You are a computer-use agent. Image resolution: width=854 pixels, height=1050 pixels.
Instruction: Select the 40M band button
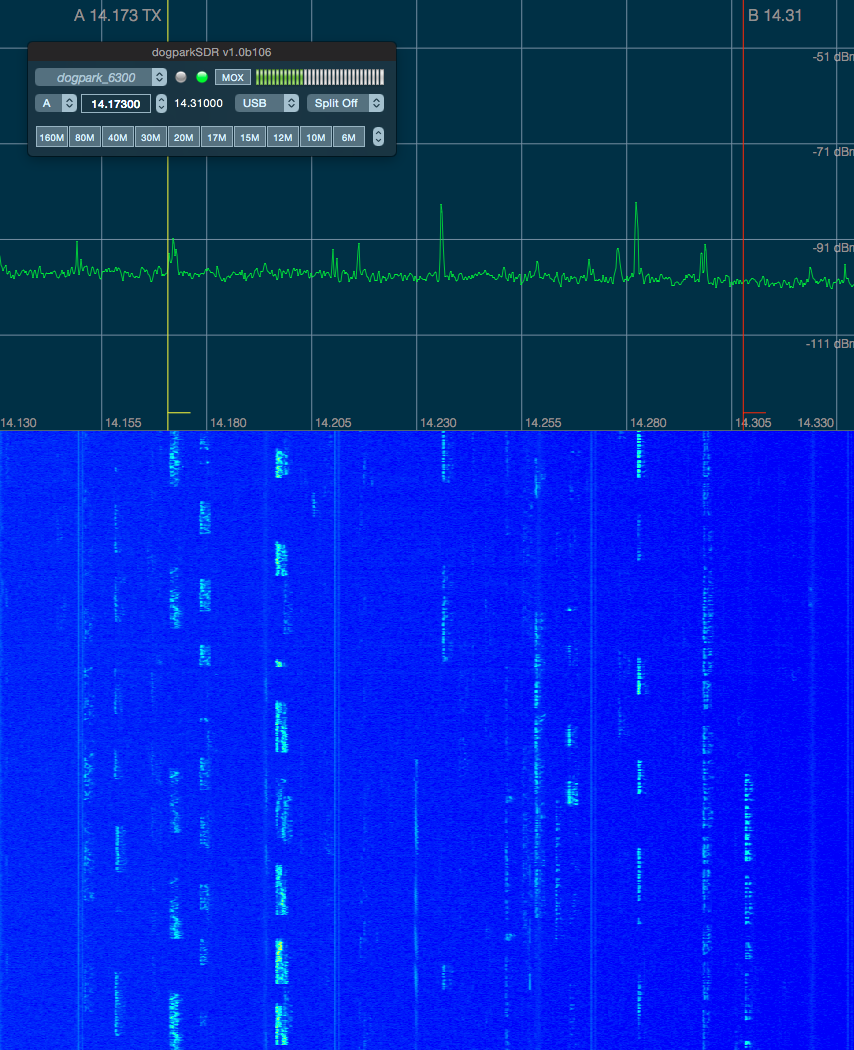(x=117, y=137)
